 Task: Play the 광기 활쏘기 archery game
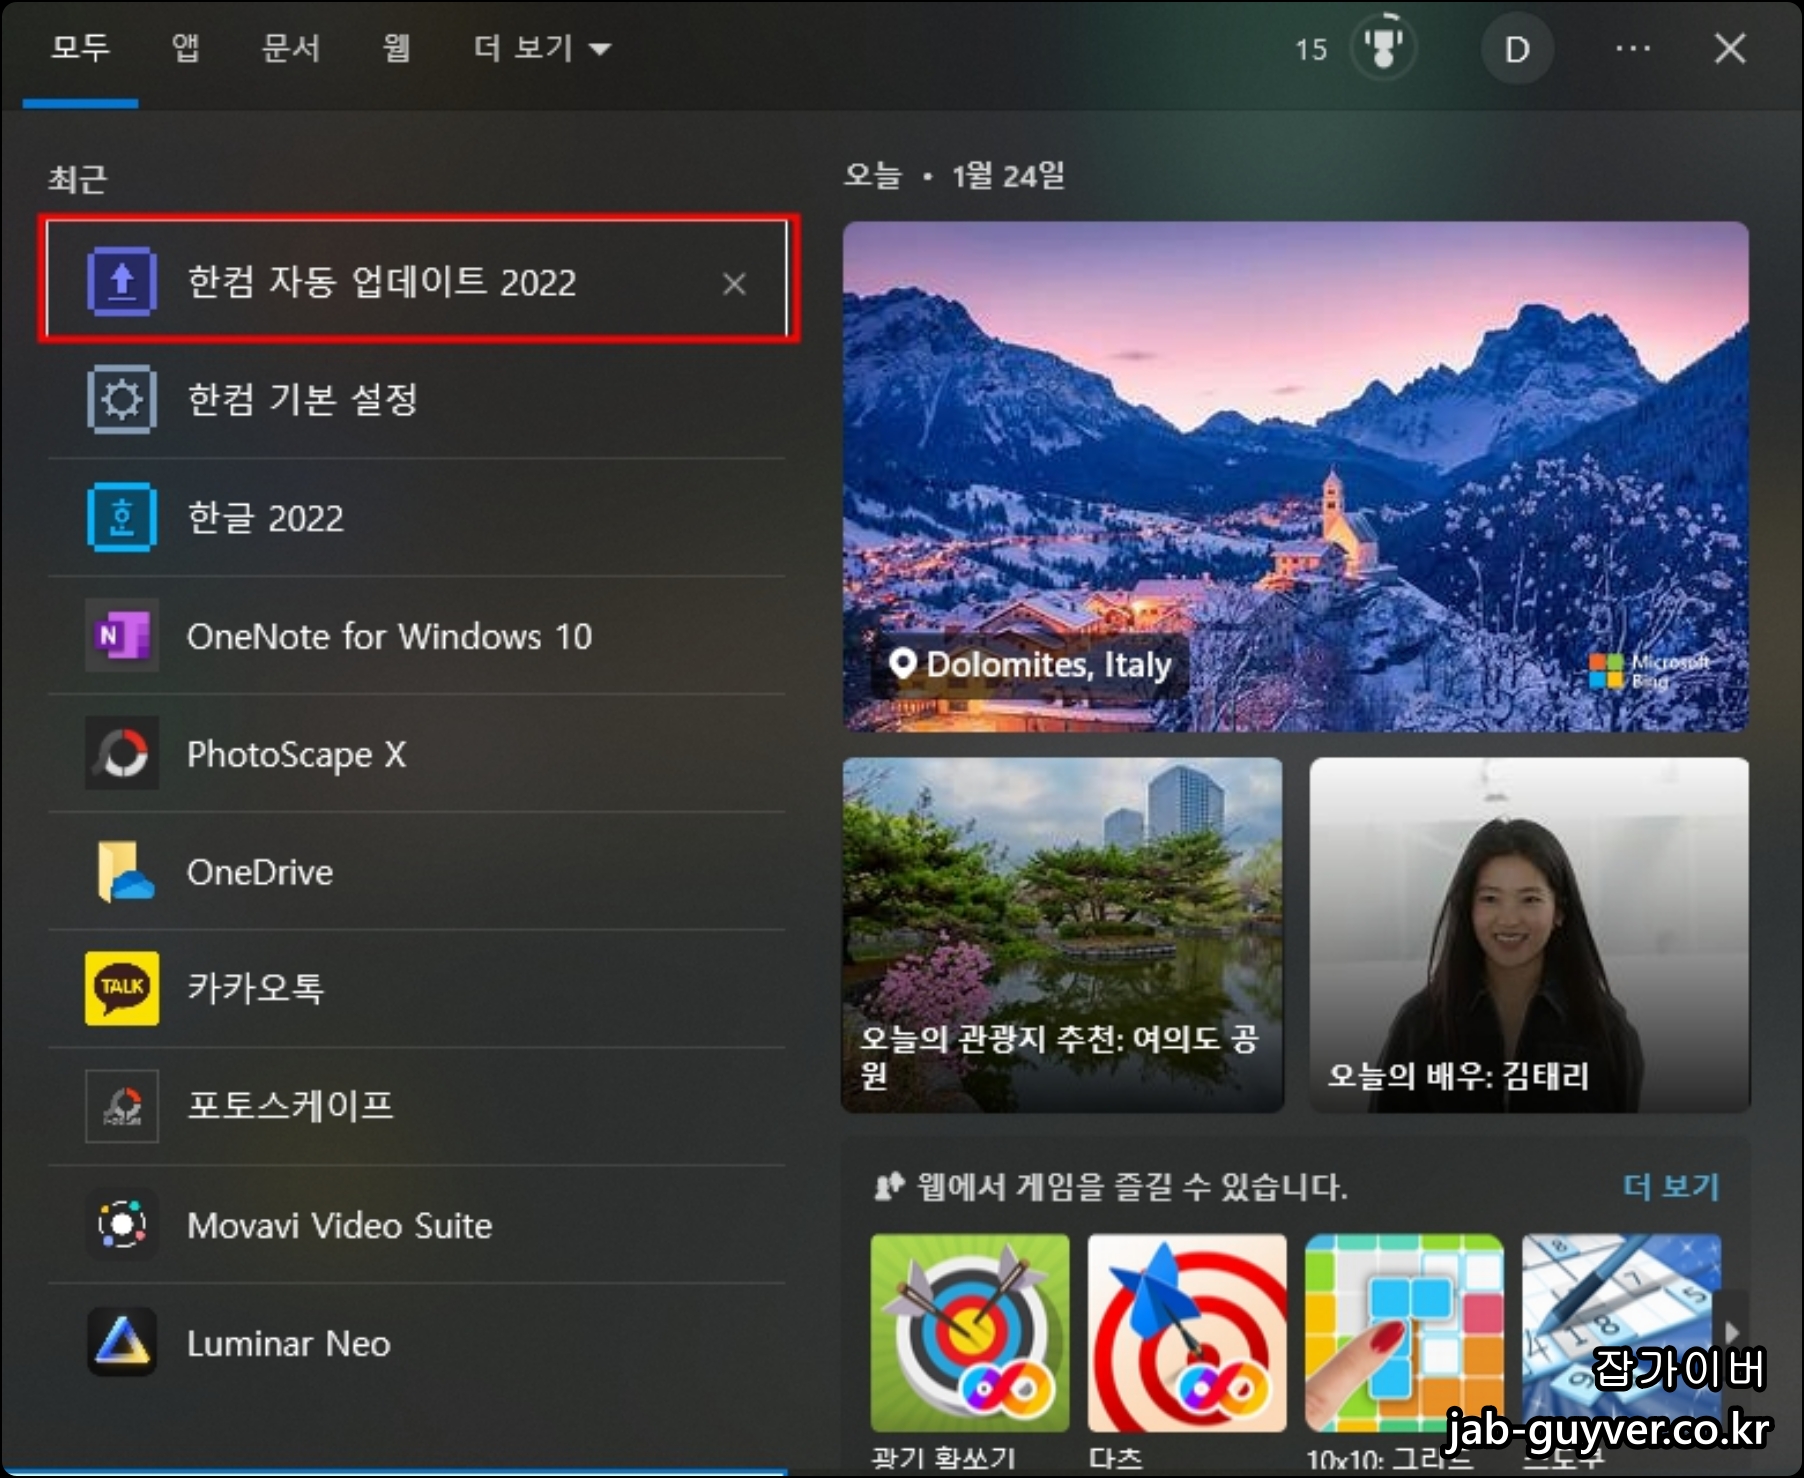coord(969,1333)
